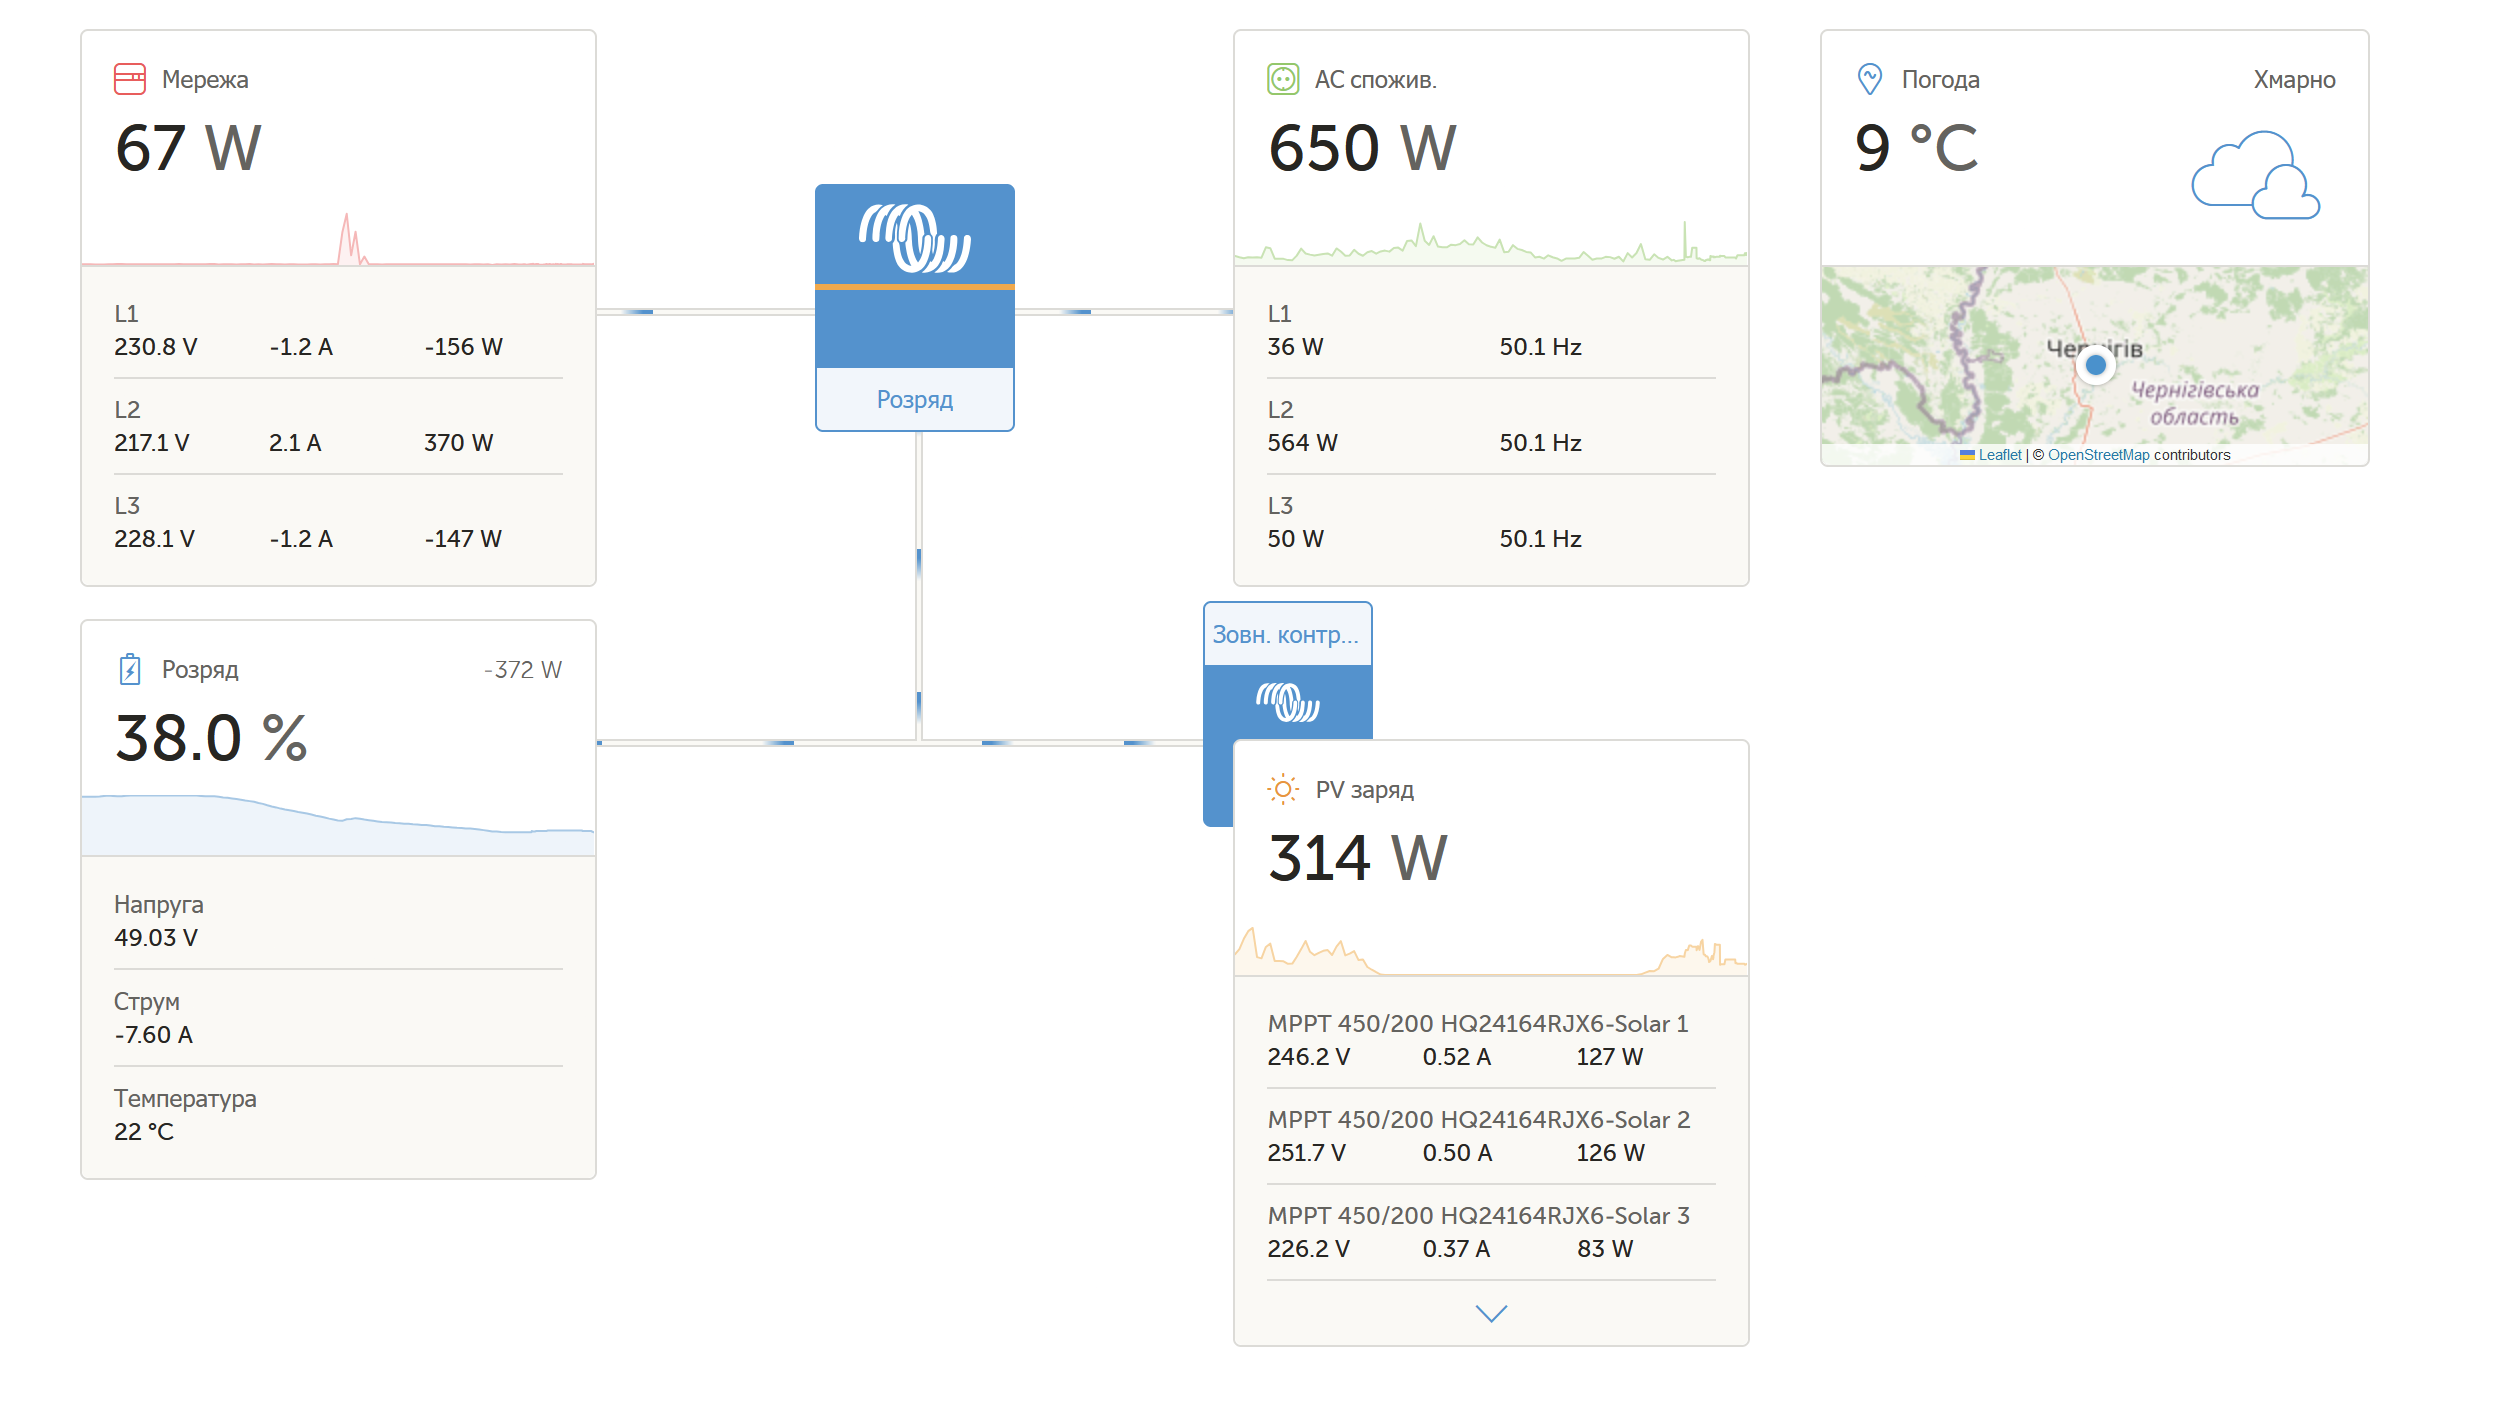Click the Victron logo on Зовн. контр block
2497x1411 pixels.
click(x=1287, y=702)
